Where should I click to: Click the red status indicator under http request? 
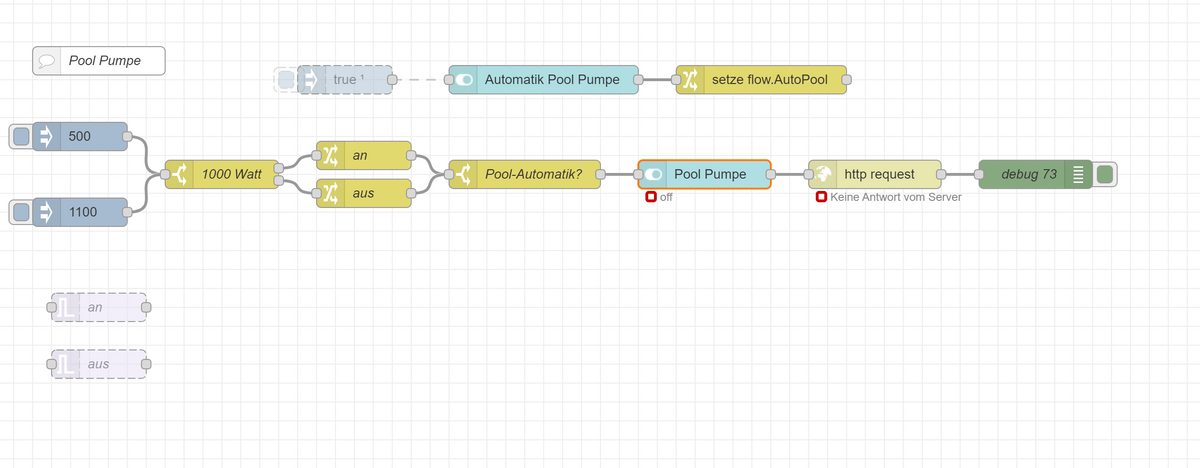821,198
